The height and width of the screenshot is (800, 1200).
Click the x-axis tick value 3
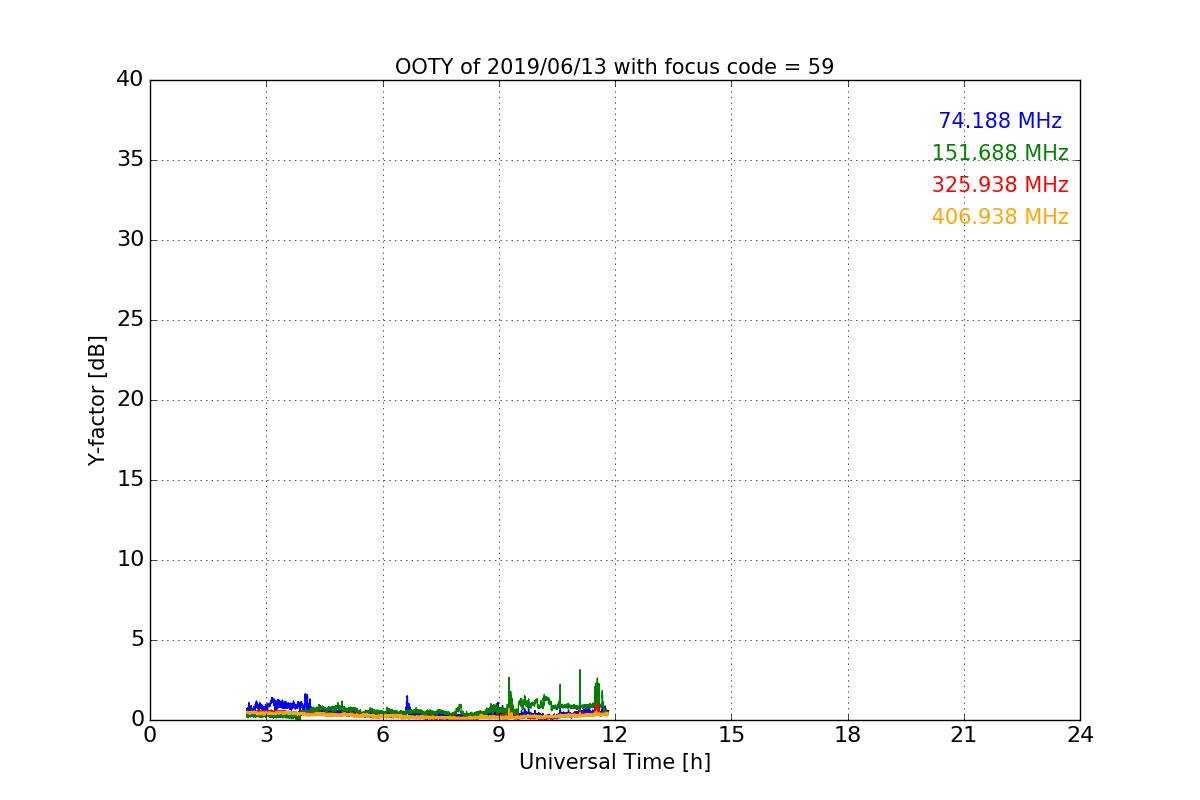coord(266,735)
